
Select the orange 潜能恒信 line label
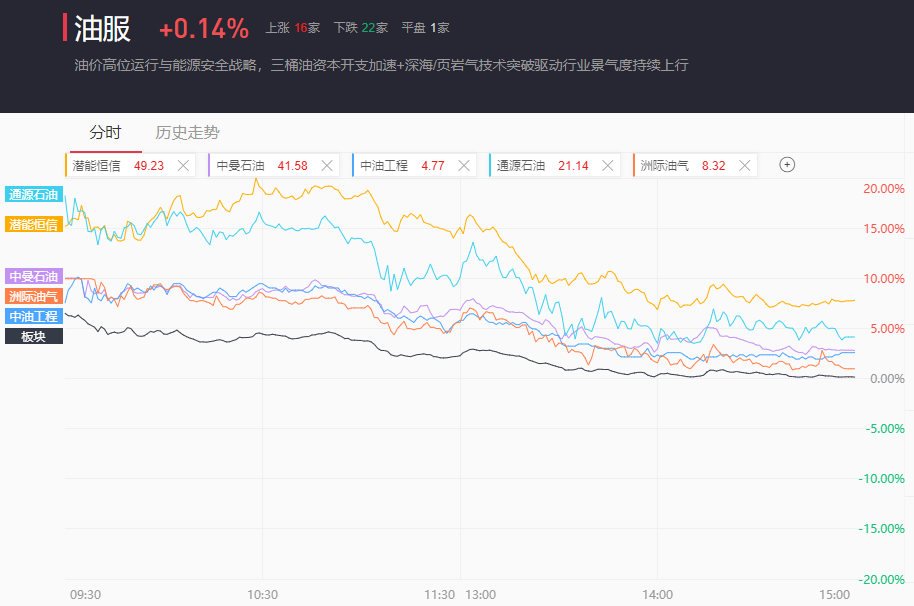34,224
